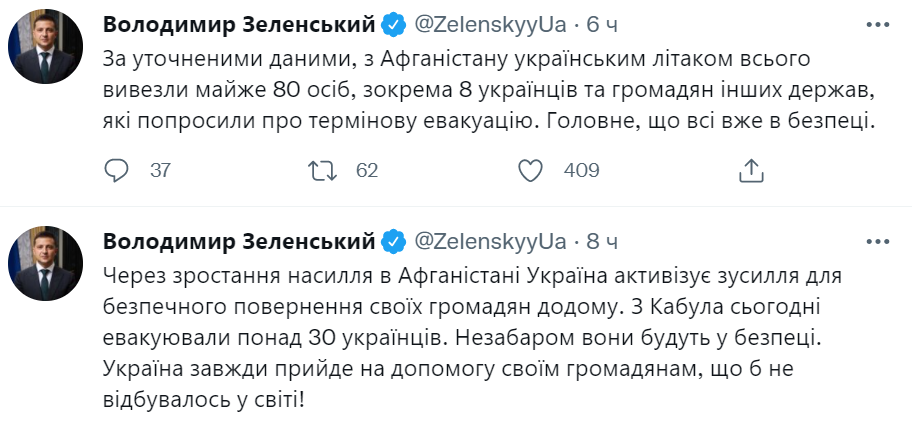Click the verified badge in the first tweet

(394, 23)
